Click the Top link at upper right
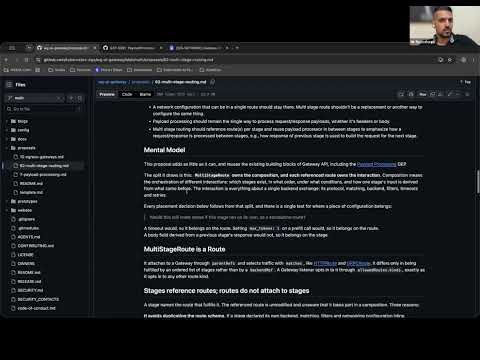Image resolution: width=480 pixels, height=360 pixels. pos(466,82)
